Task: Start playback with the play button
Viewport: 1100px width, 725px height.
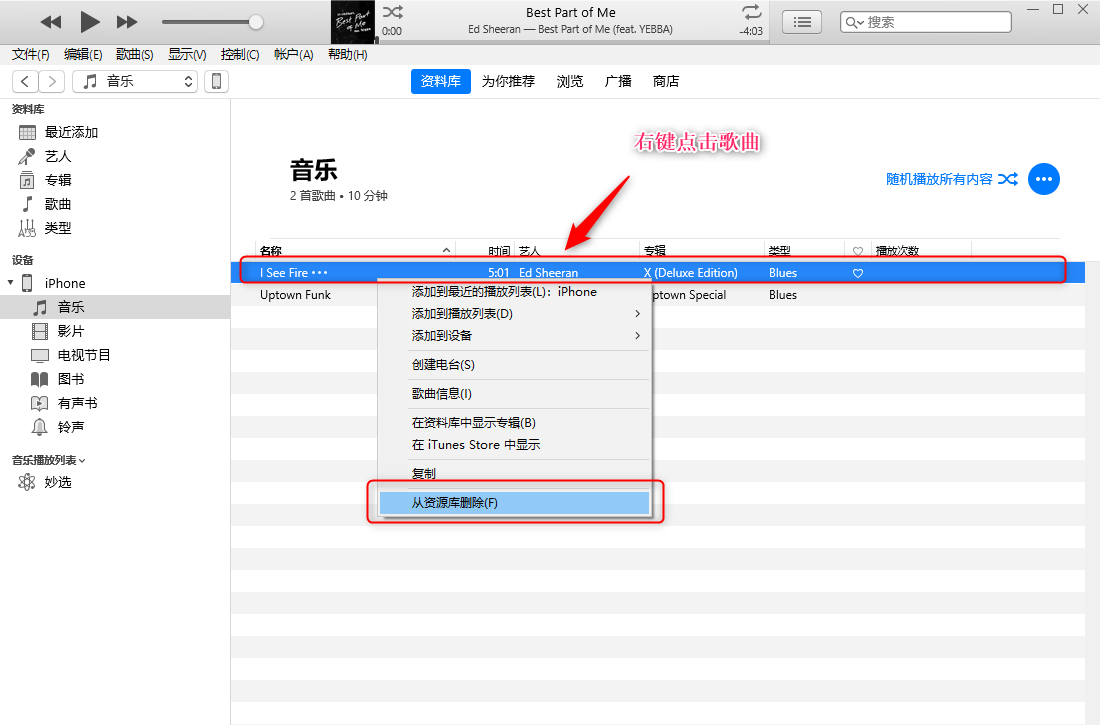Action: point(89,22)
